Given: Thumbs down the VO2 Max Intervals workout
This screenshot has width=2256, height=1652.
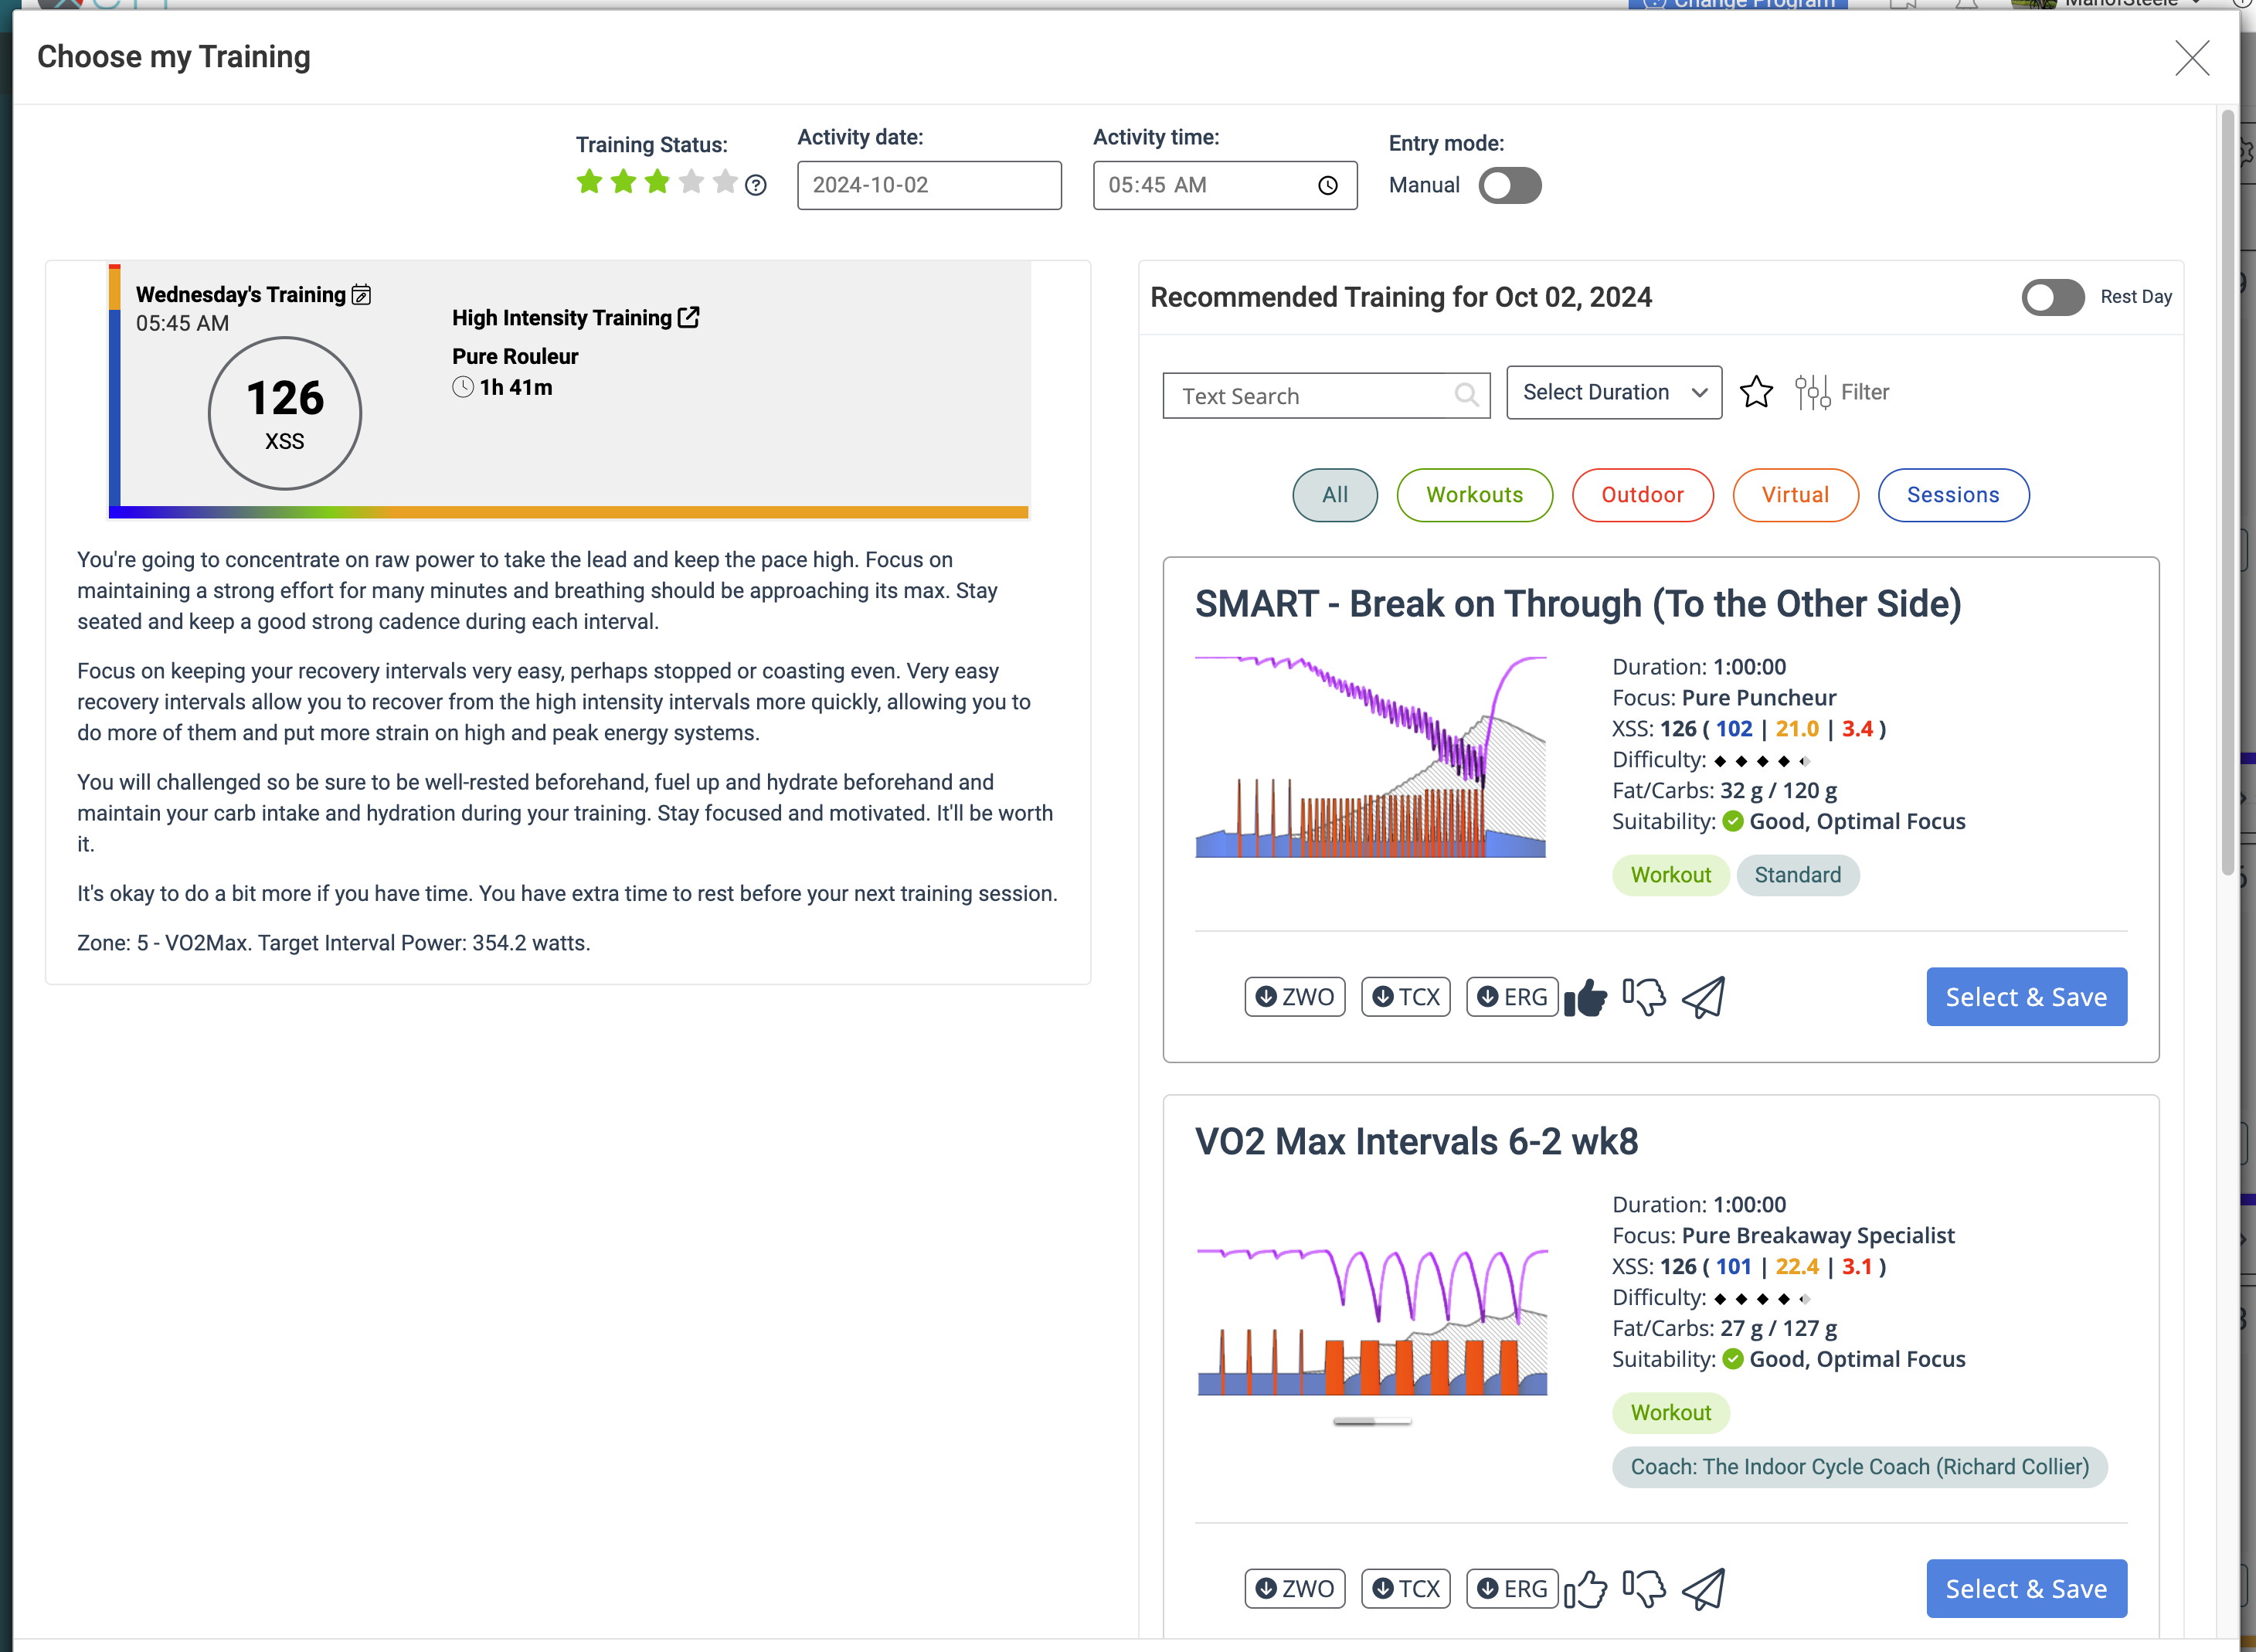Looking at the screenshot, I should pos(1644,1588).
